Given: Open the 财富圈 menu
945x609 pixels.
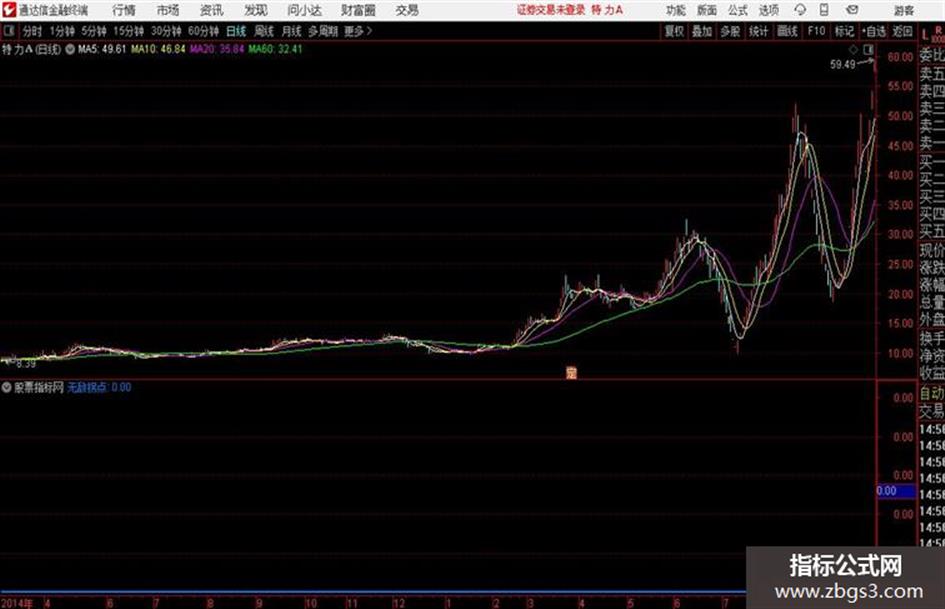Looking at the screenshot, I should click(358, 10).
